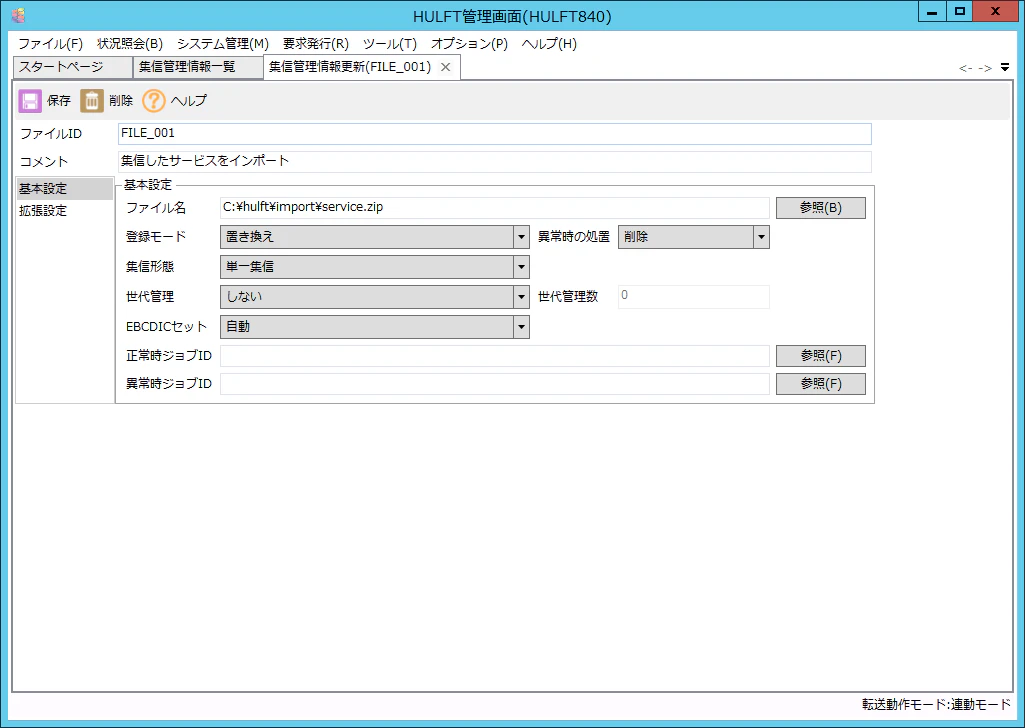Open the 要求発行(R) menu
The height and width of the screenshot is (728, 1025).
coord(316,44)
